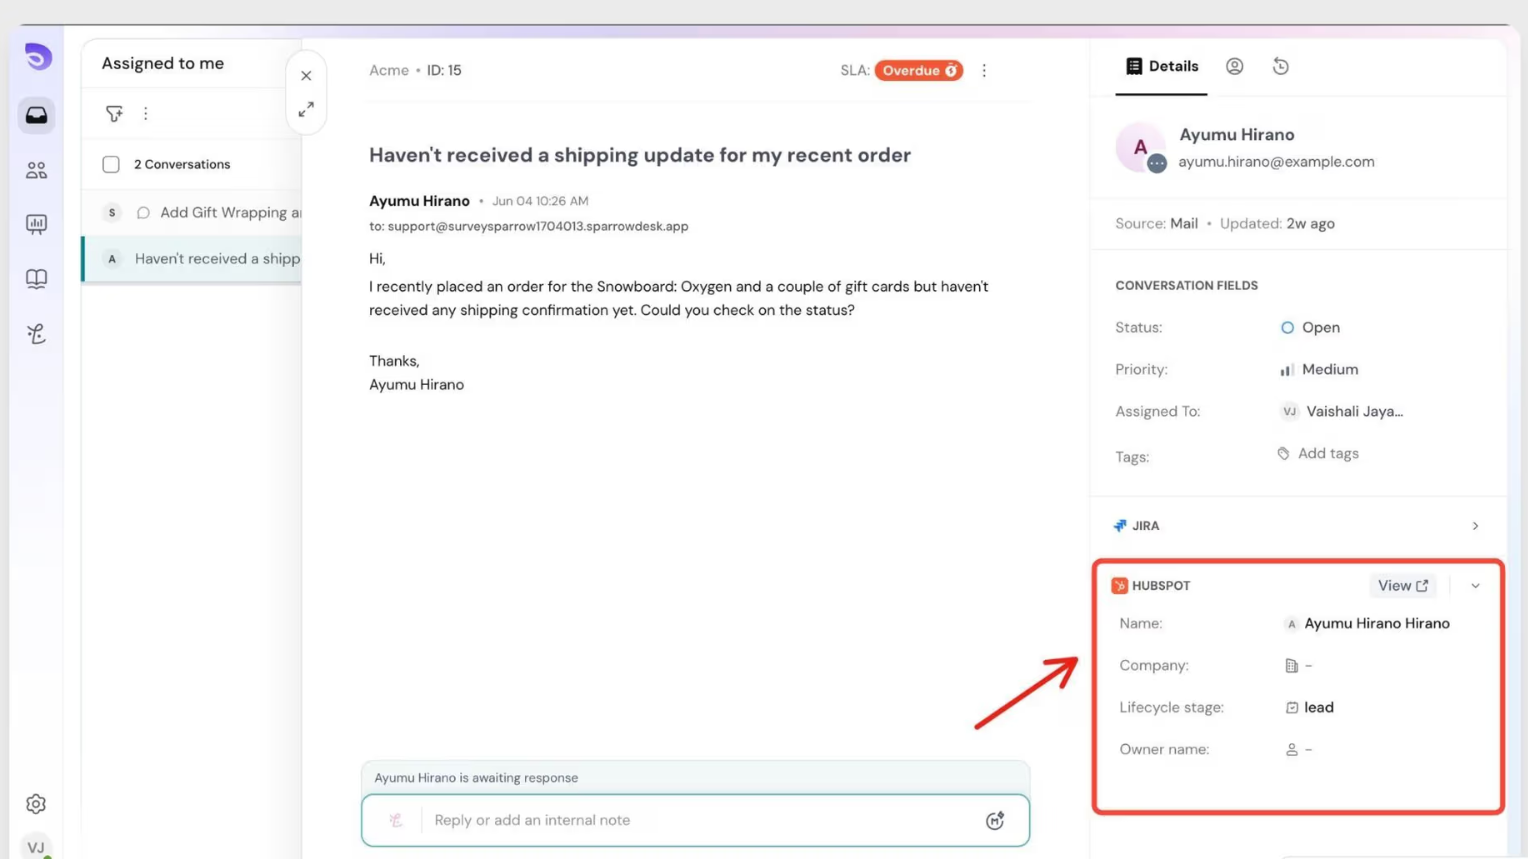The height and width of the screenshot is (859, 1528).
Task: Collapse the HubSpot section chevron
Action: coord(1475,586)
